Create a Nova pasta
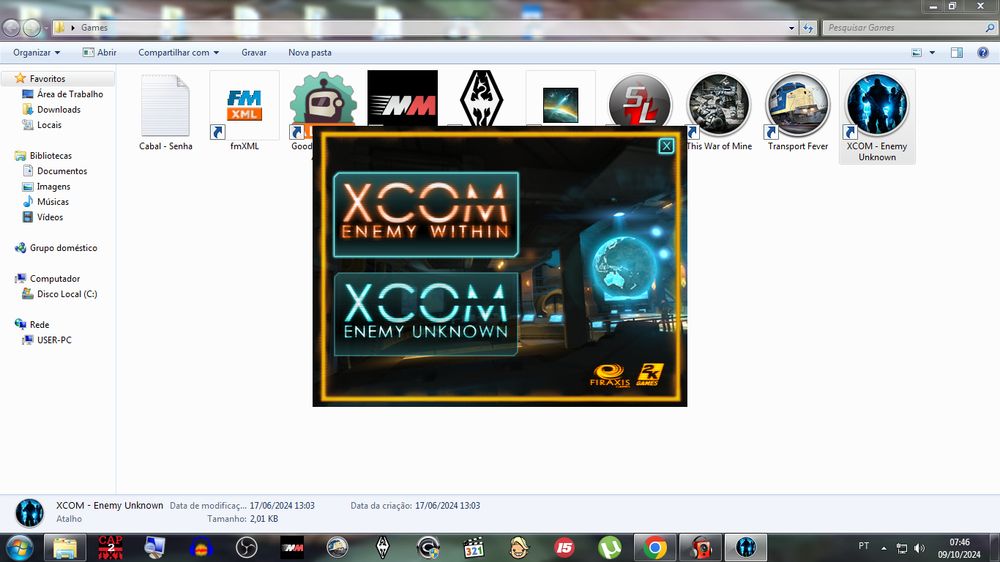Viewport: 1000px width, 562px height. point(309,52)
